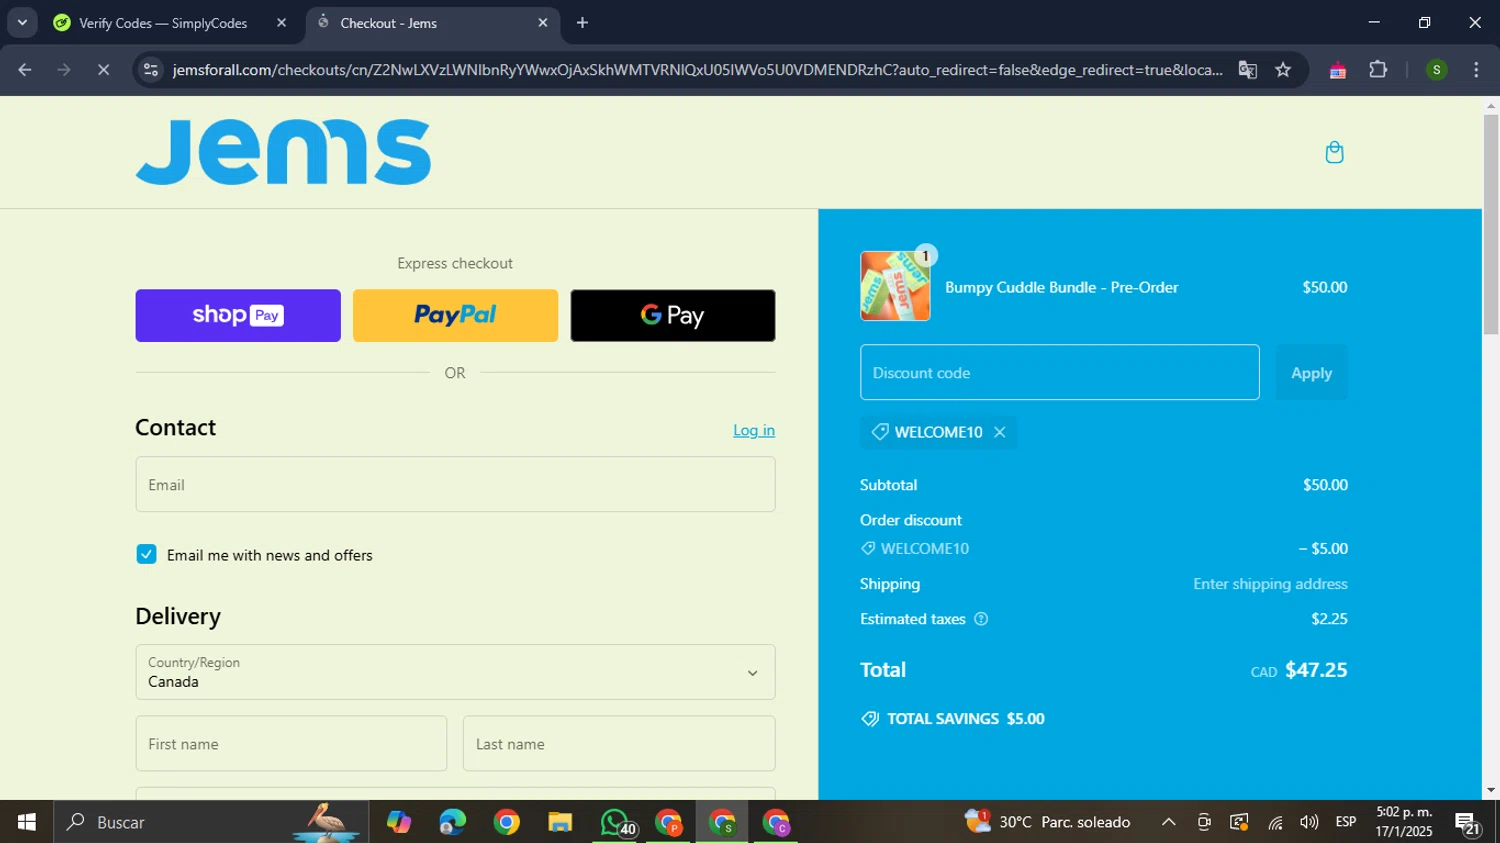Open the notification center icon
1500x843 pixels.
point(1468,823)
